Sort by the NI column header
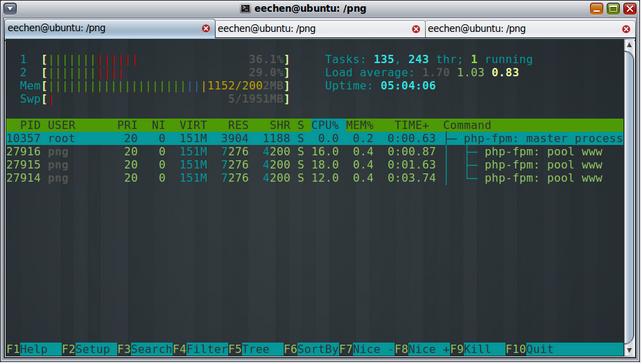This screenshot has height=364, width=642. pos(158,125)
